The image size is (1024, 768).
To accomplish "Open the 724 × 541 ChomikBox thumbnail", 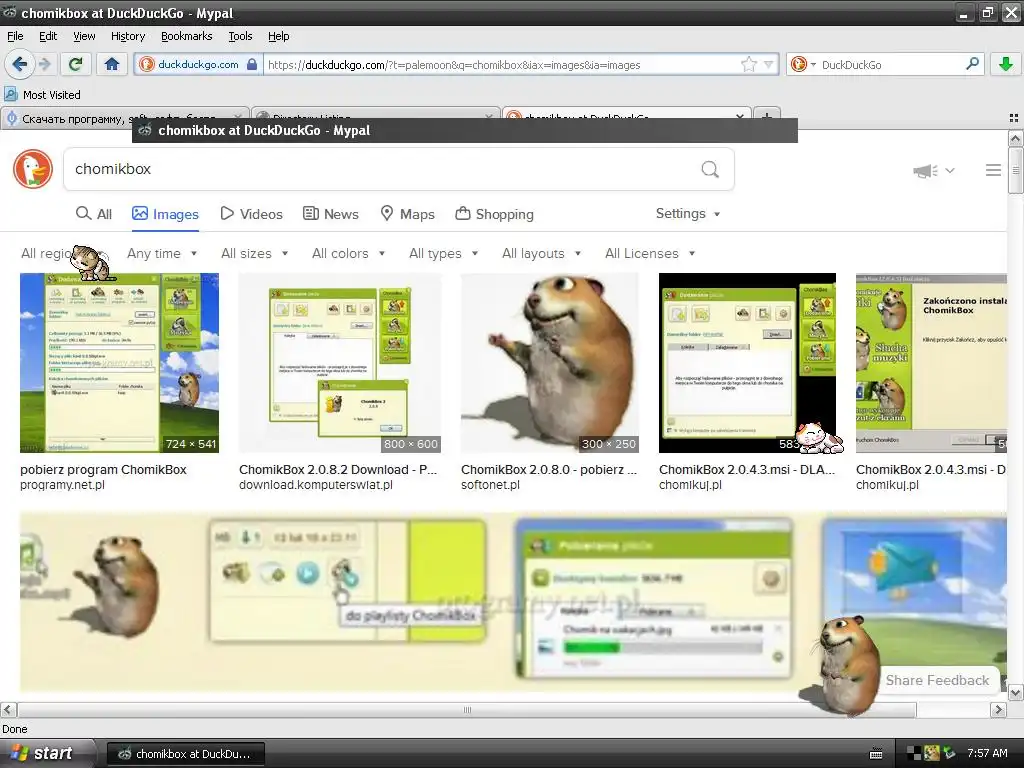I will [x=120, y=363].
